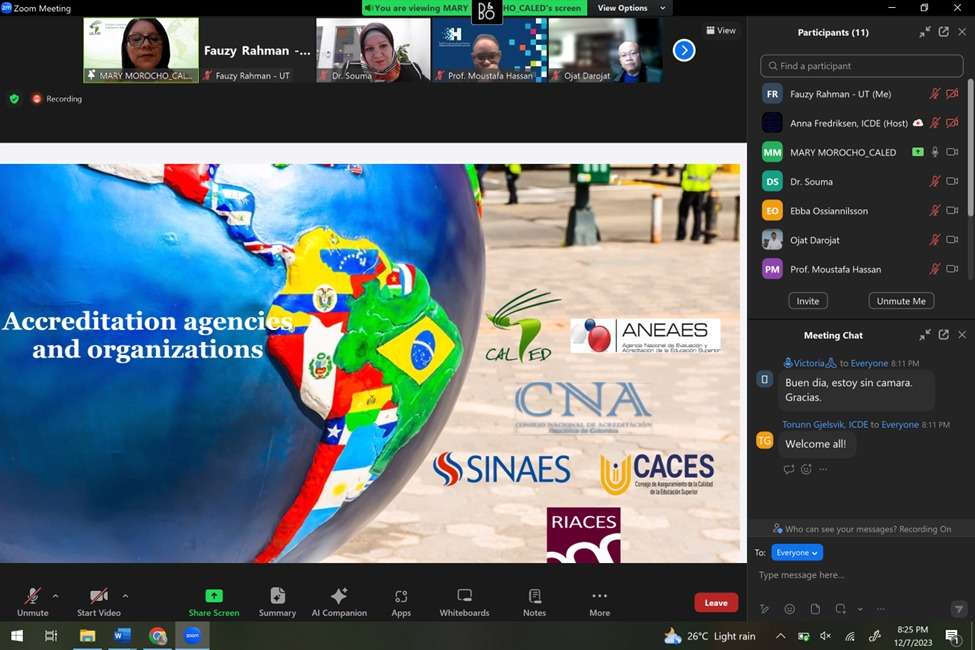Attach a file in chat

click(x=815, y=609)
